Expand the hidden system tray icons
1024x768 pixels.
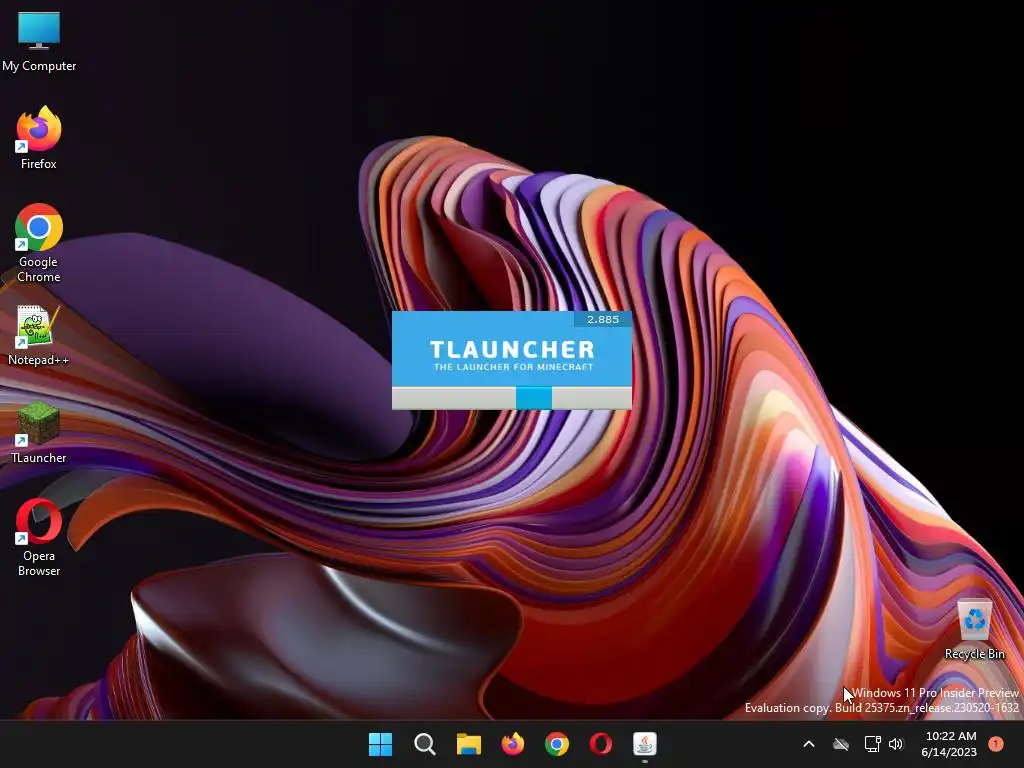click(808, 744)
